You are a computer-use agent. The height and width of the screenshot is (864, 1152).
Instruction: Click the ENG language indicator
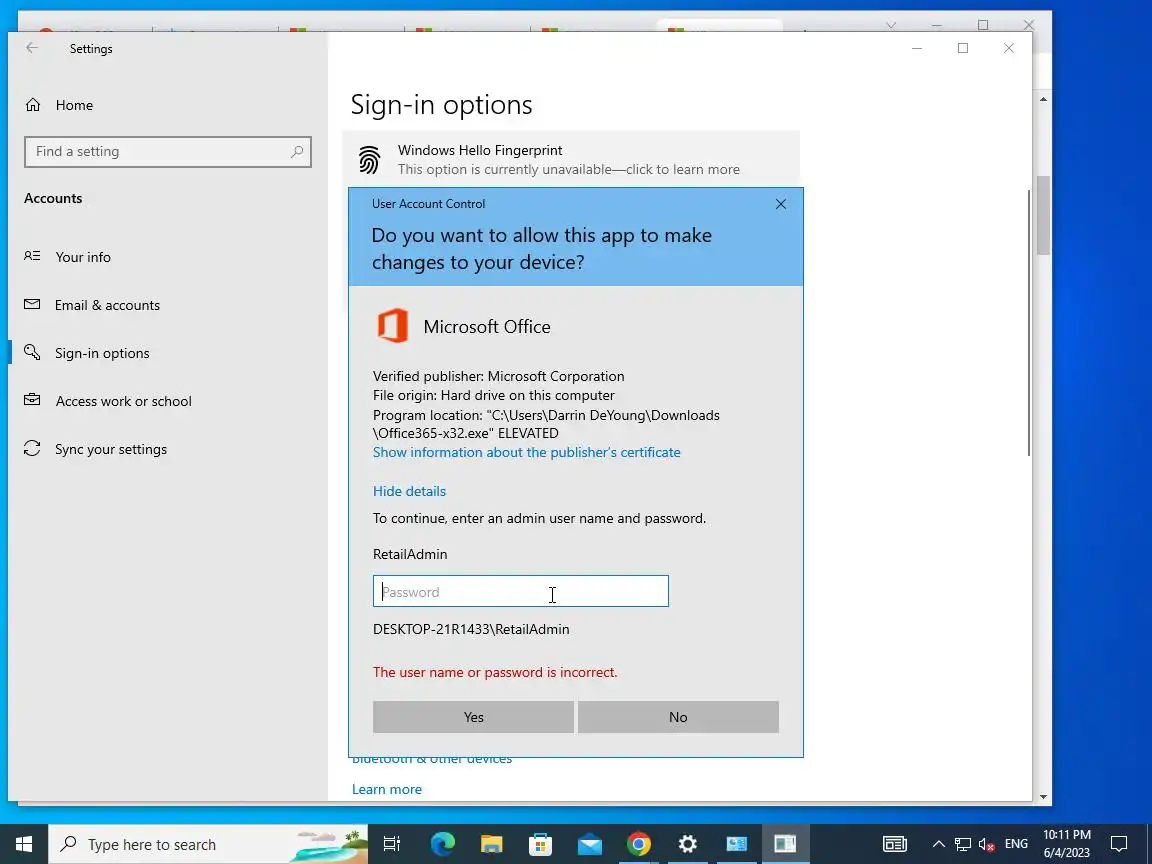1017,844
